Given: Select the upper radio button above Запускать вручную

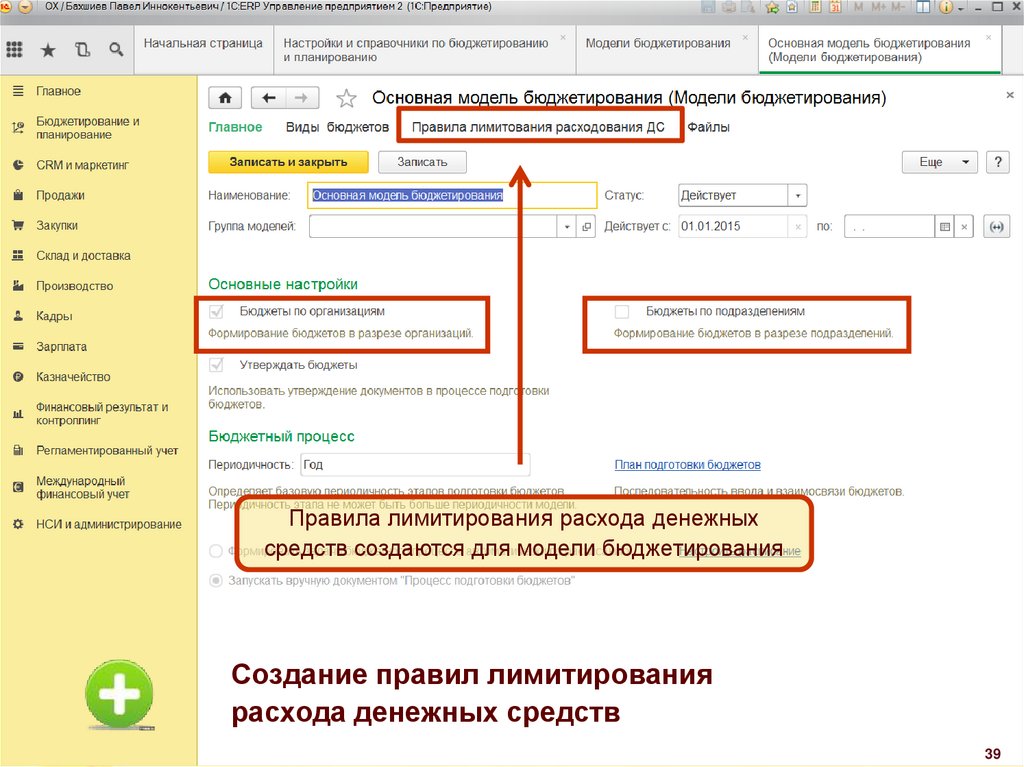Looking at the screenshot, I should click(x=216, y=551).
